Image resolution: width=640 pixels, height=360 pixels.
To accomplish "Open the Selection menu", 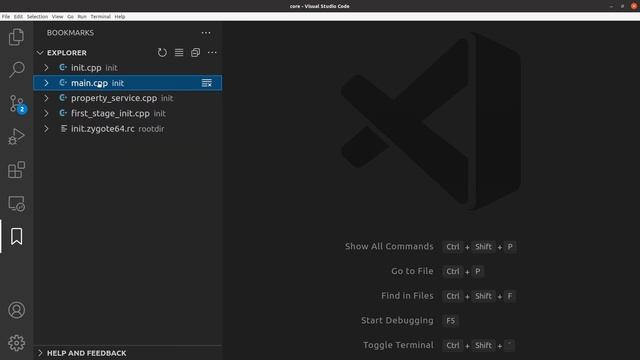I will (x=37, y=17).
